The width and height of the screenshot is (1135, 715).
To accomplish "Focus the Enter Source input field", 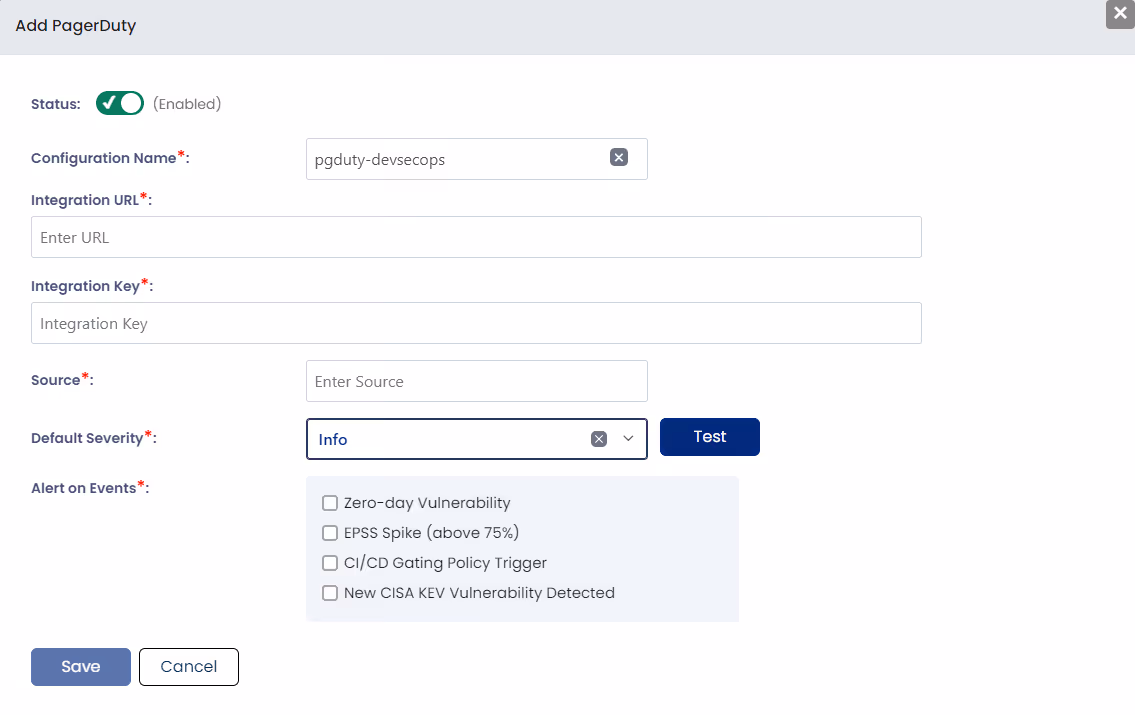I will (x=476, y=381).
